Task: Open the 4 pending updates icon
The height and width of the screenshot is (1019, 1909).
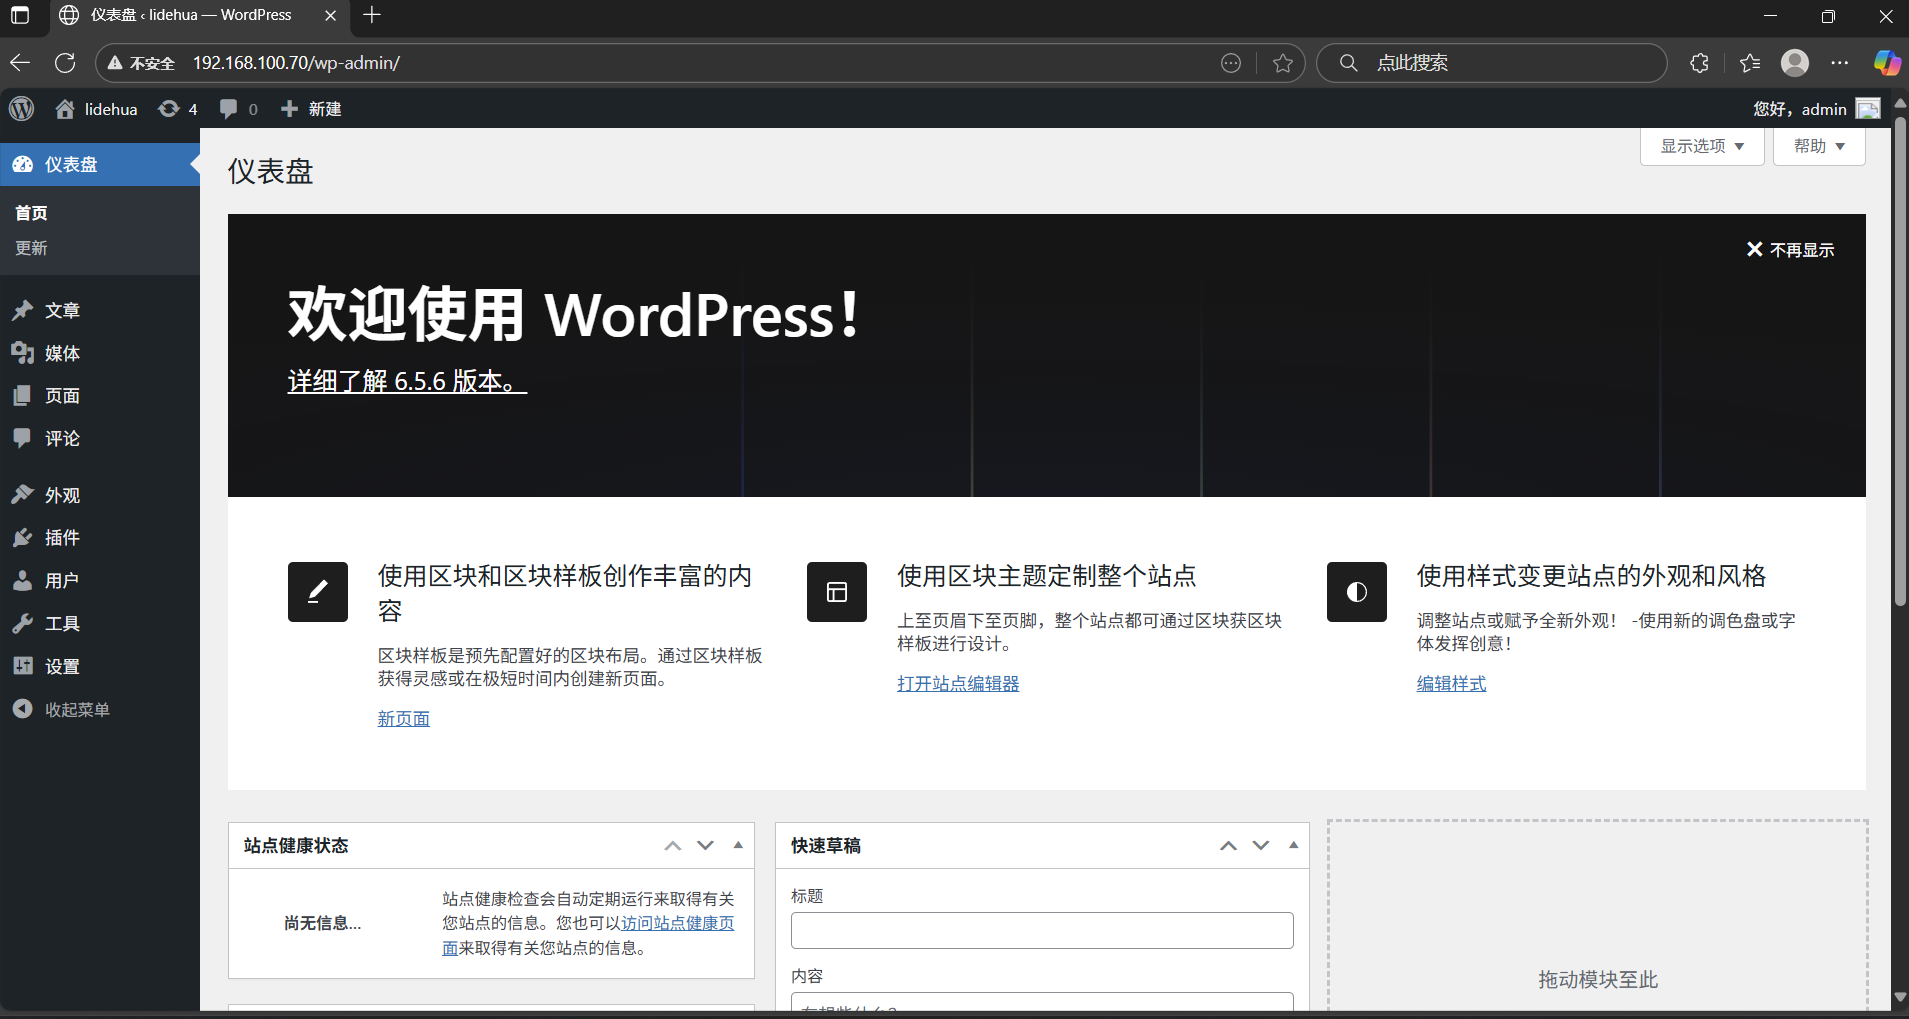Action: (178, 109)
